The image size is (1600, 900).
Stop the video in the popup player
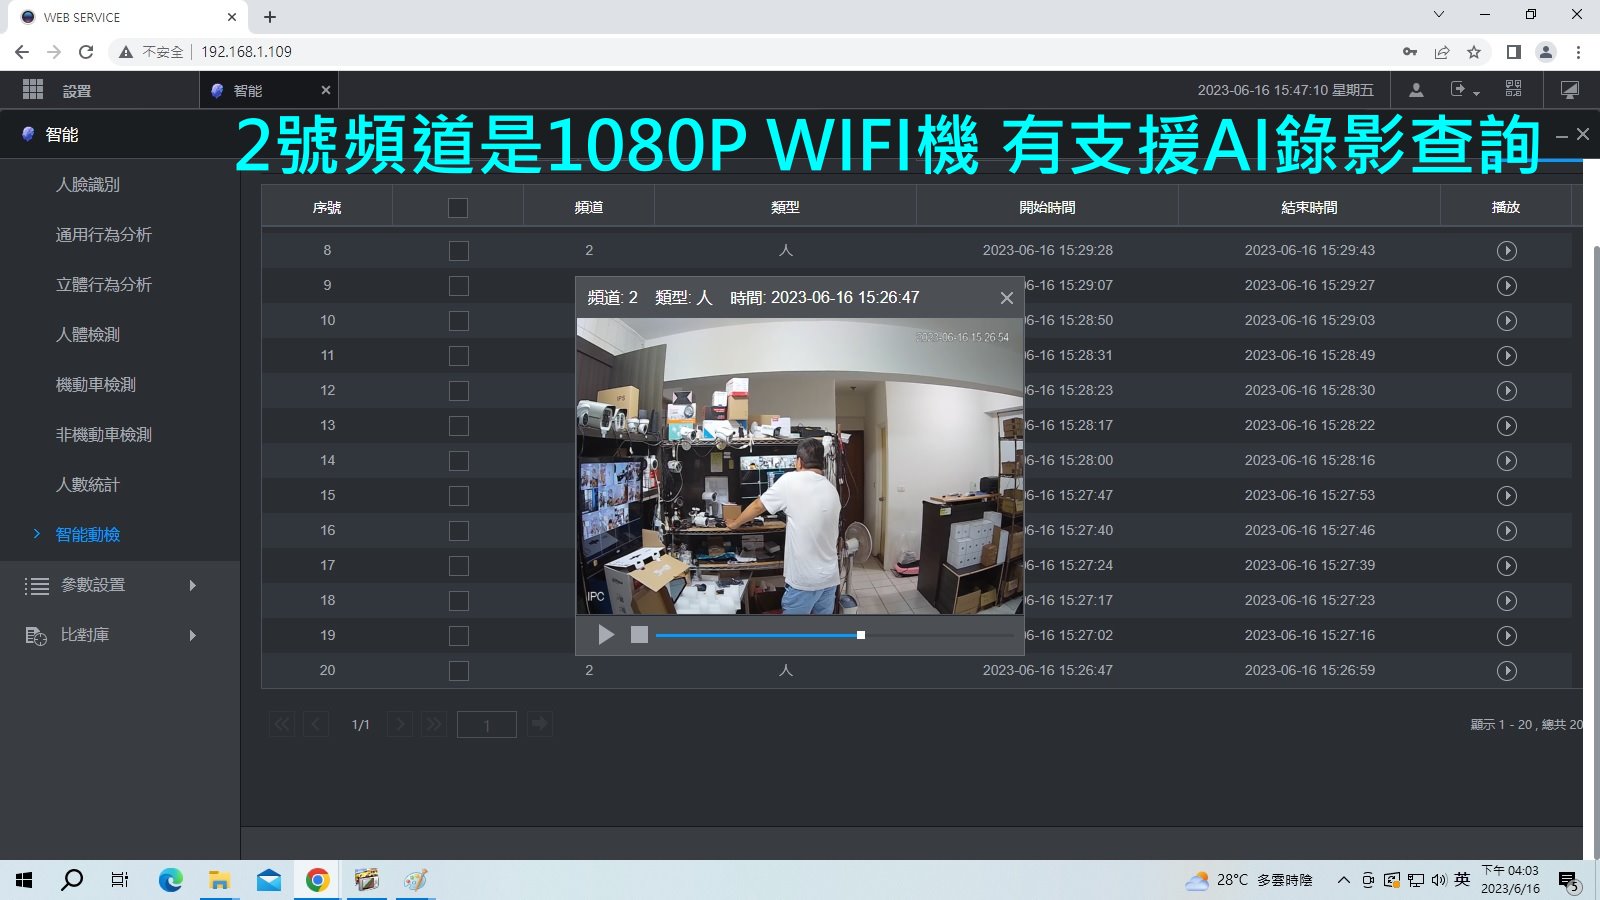pyautogui.click(x=639, y=635)
